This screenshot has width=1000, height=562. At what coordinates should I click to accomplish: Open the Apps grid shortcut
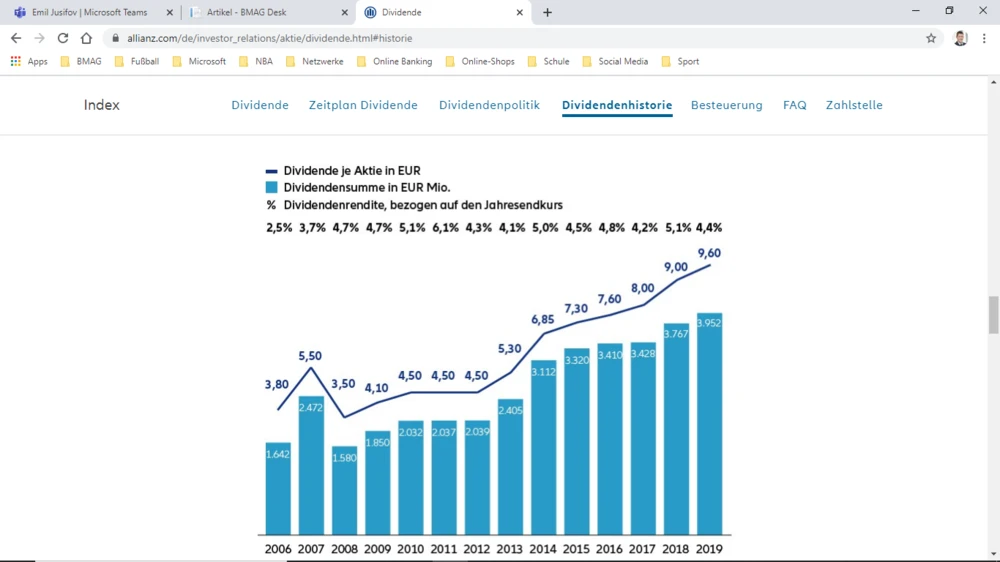(x=29, y=61)
